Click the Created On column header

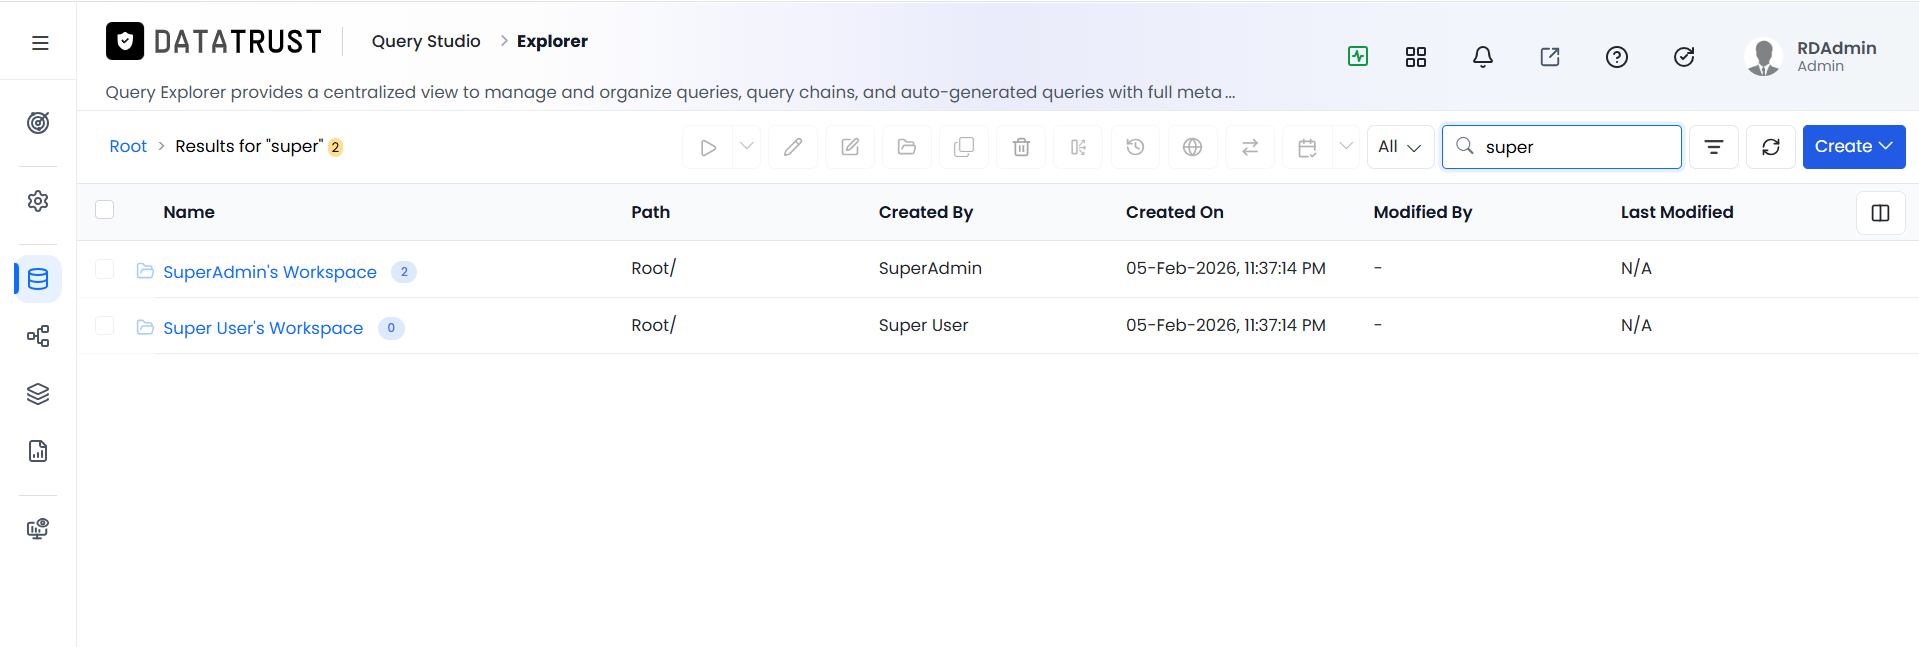click(x=1175, y=212)
